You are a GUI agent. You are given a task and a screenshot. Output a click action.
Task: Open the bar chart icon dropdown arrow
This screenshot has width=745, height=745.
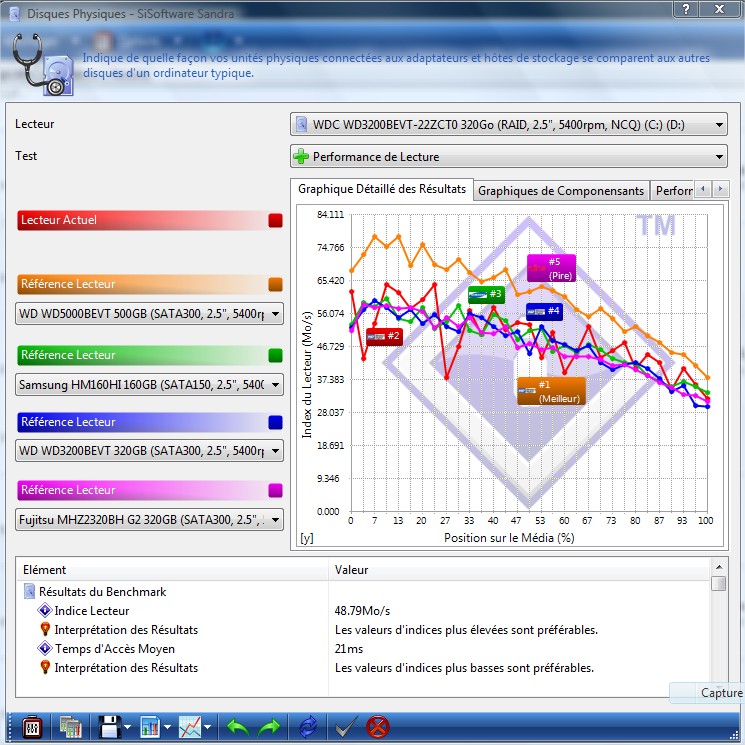[167, 727]
